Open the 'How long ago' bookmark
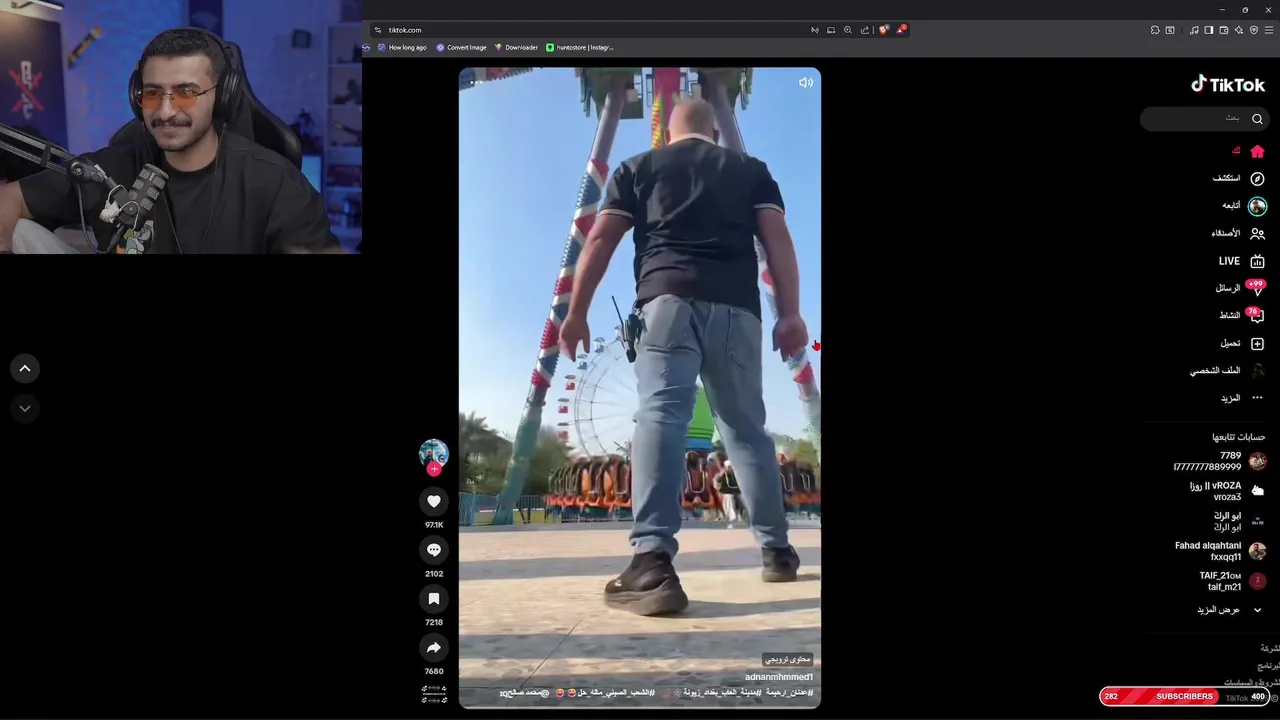 click(x=401, y=47)
